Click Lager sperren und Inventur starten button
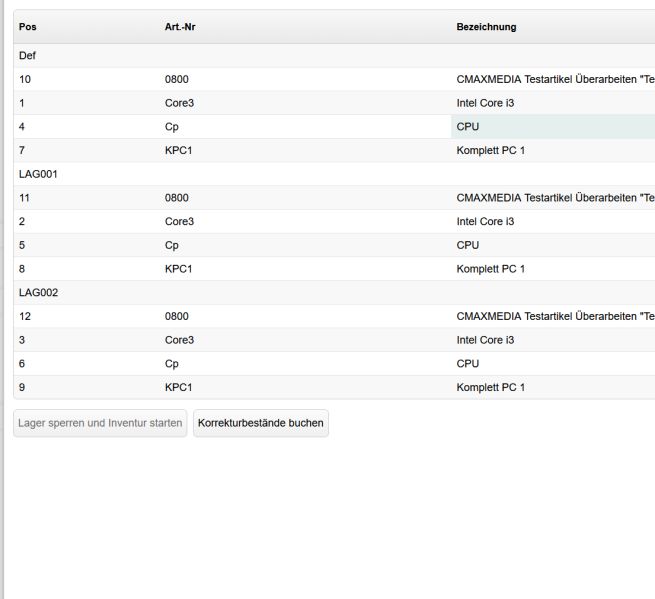The width and height of the screenshot is (655, 599). (100, 423)
